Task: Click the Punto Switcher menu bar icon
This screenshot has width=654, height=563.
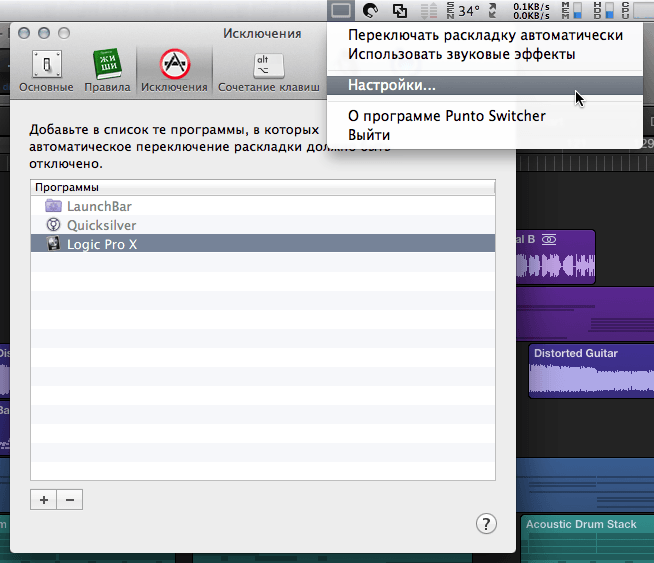Action: point(341,10)
